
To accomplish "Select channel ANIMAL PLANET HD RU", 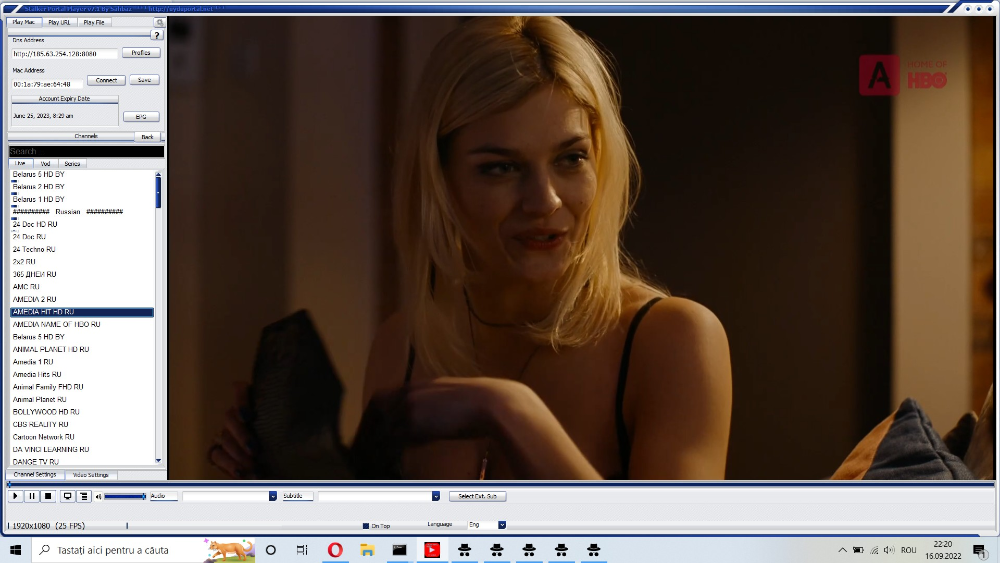I will tap(82, 349).
